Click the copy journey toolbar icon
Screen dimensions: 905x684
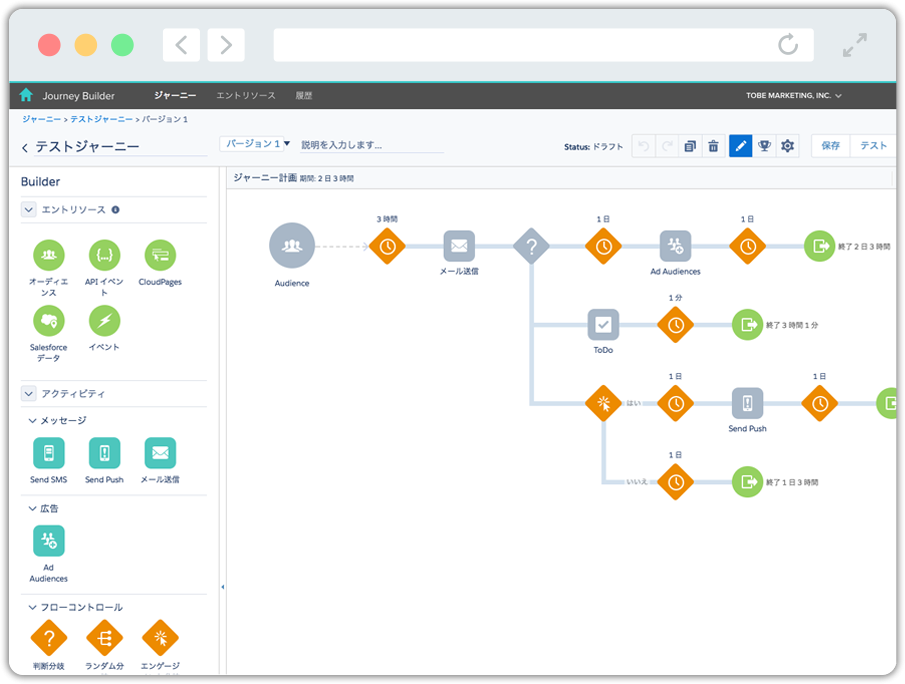coord(690,146)
